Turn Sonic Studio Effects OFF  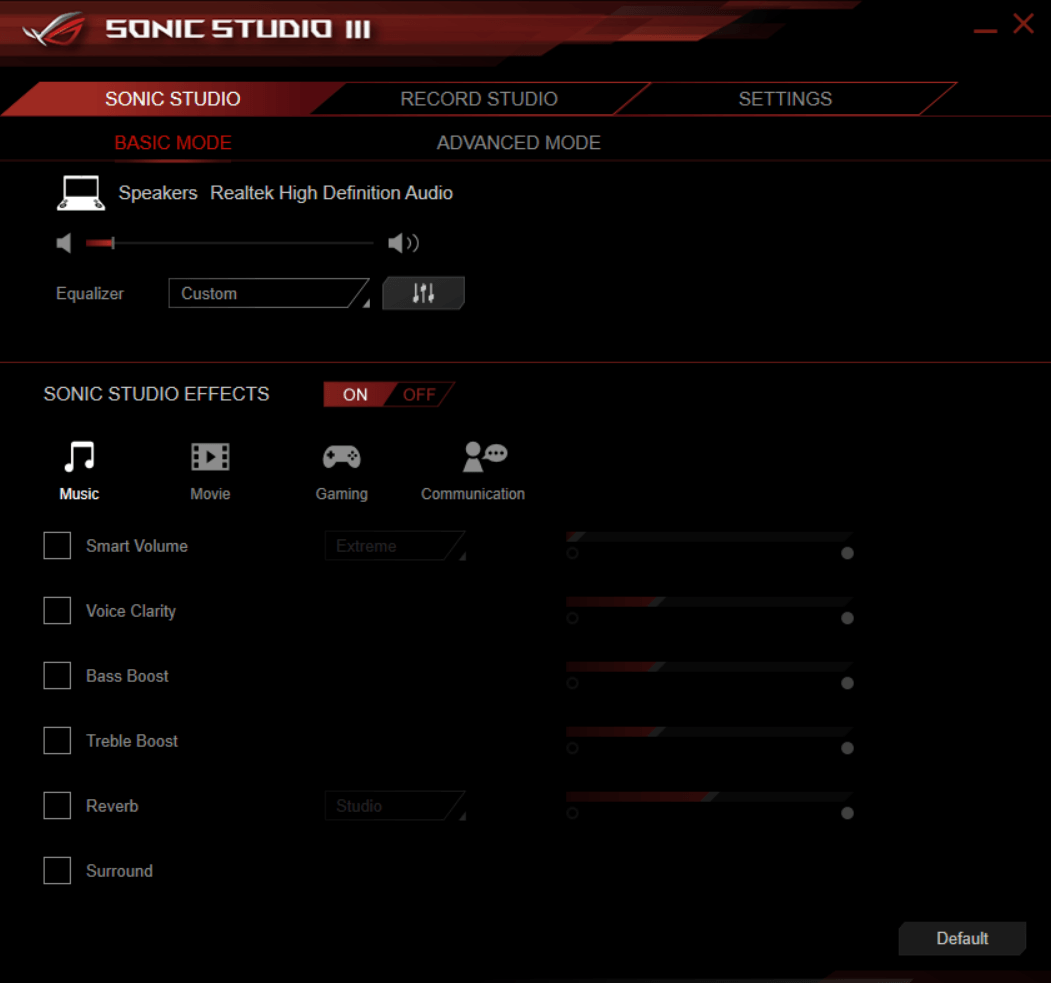(420, 394)
